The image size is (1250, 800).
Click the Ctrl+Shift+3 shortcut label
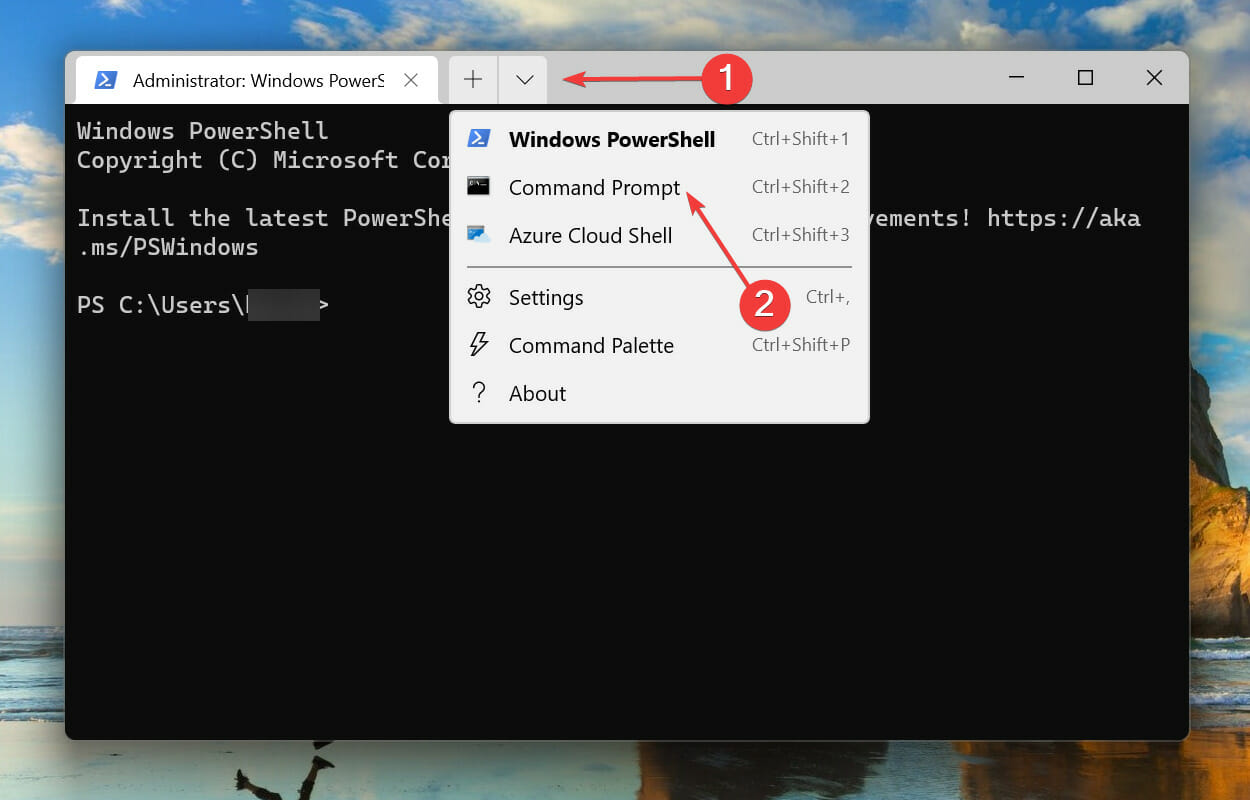point(800,235)
